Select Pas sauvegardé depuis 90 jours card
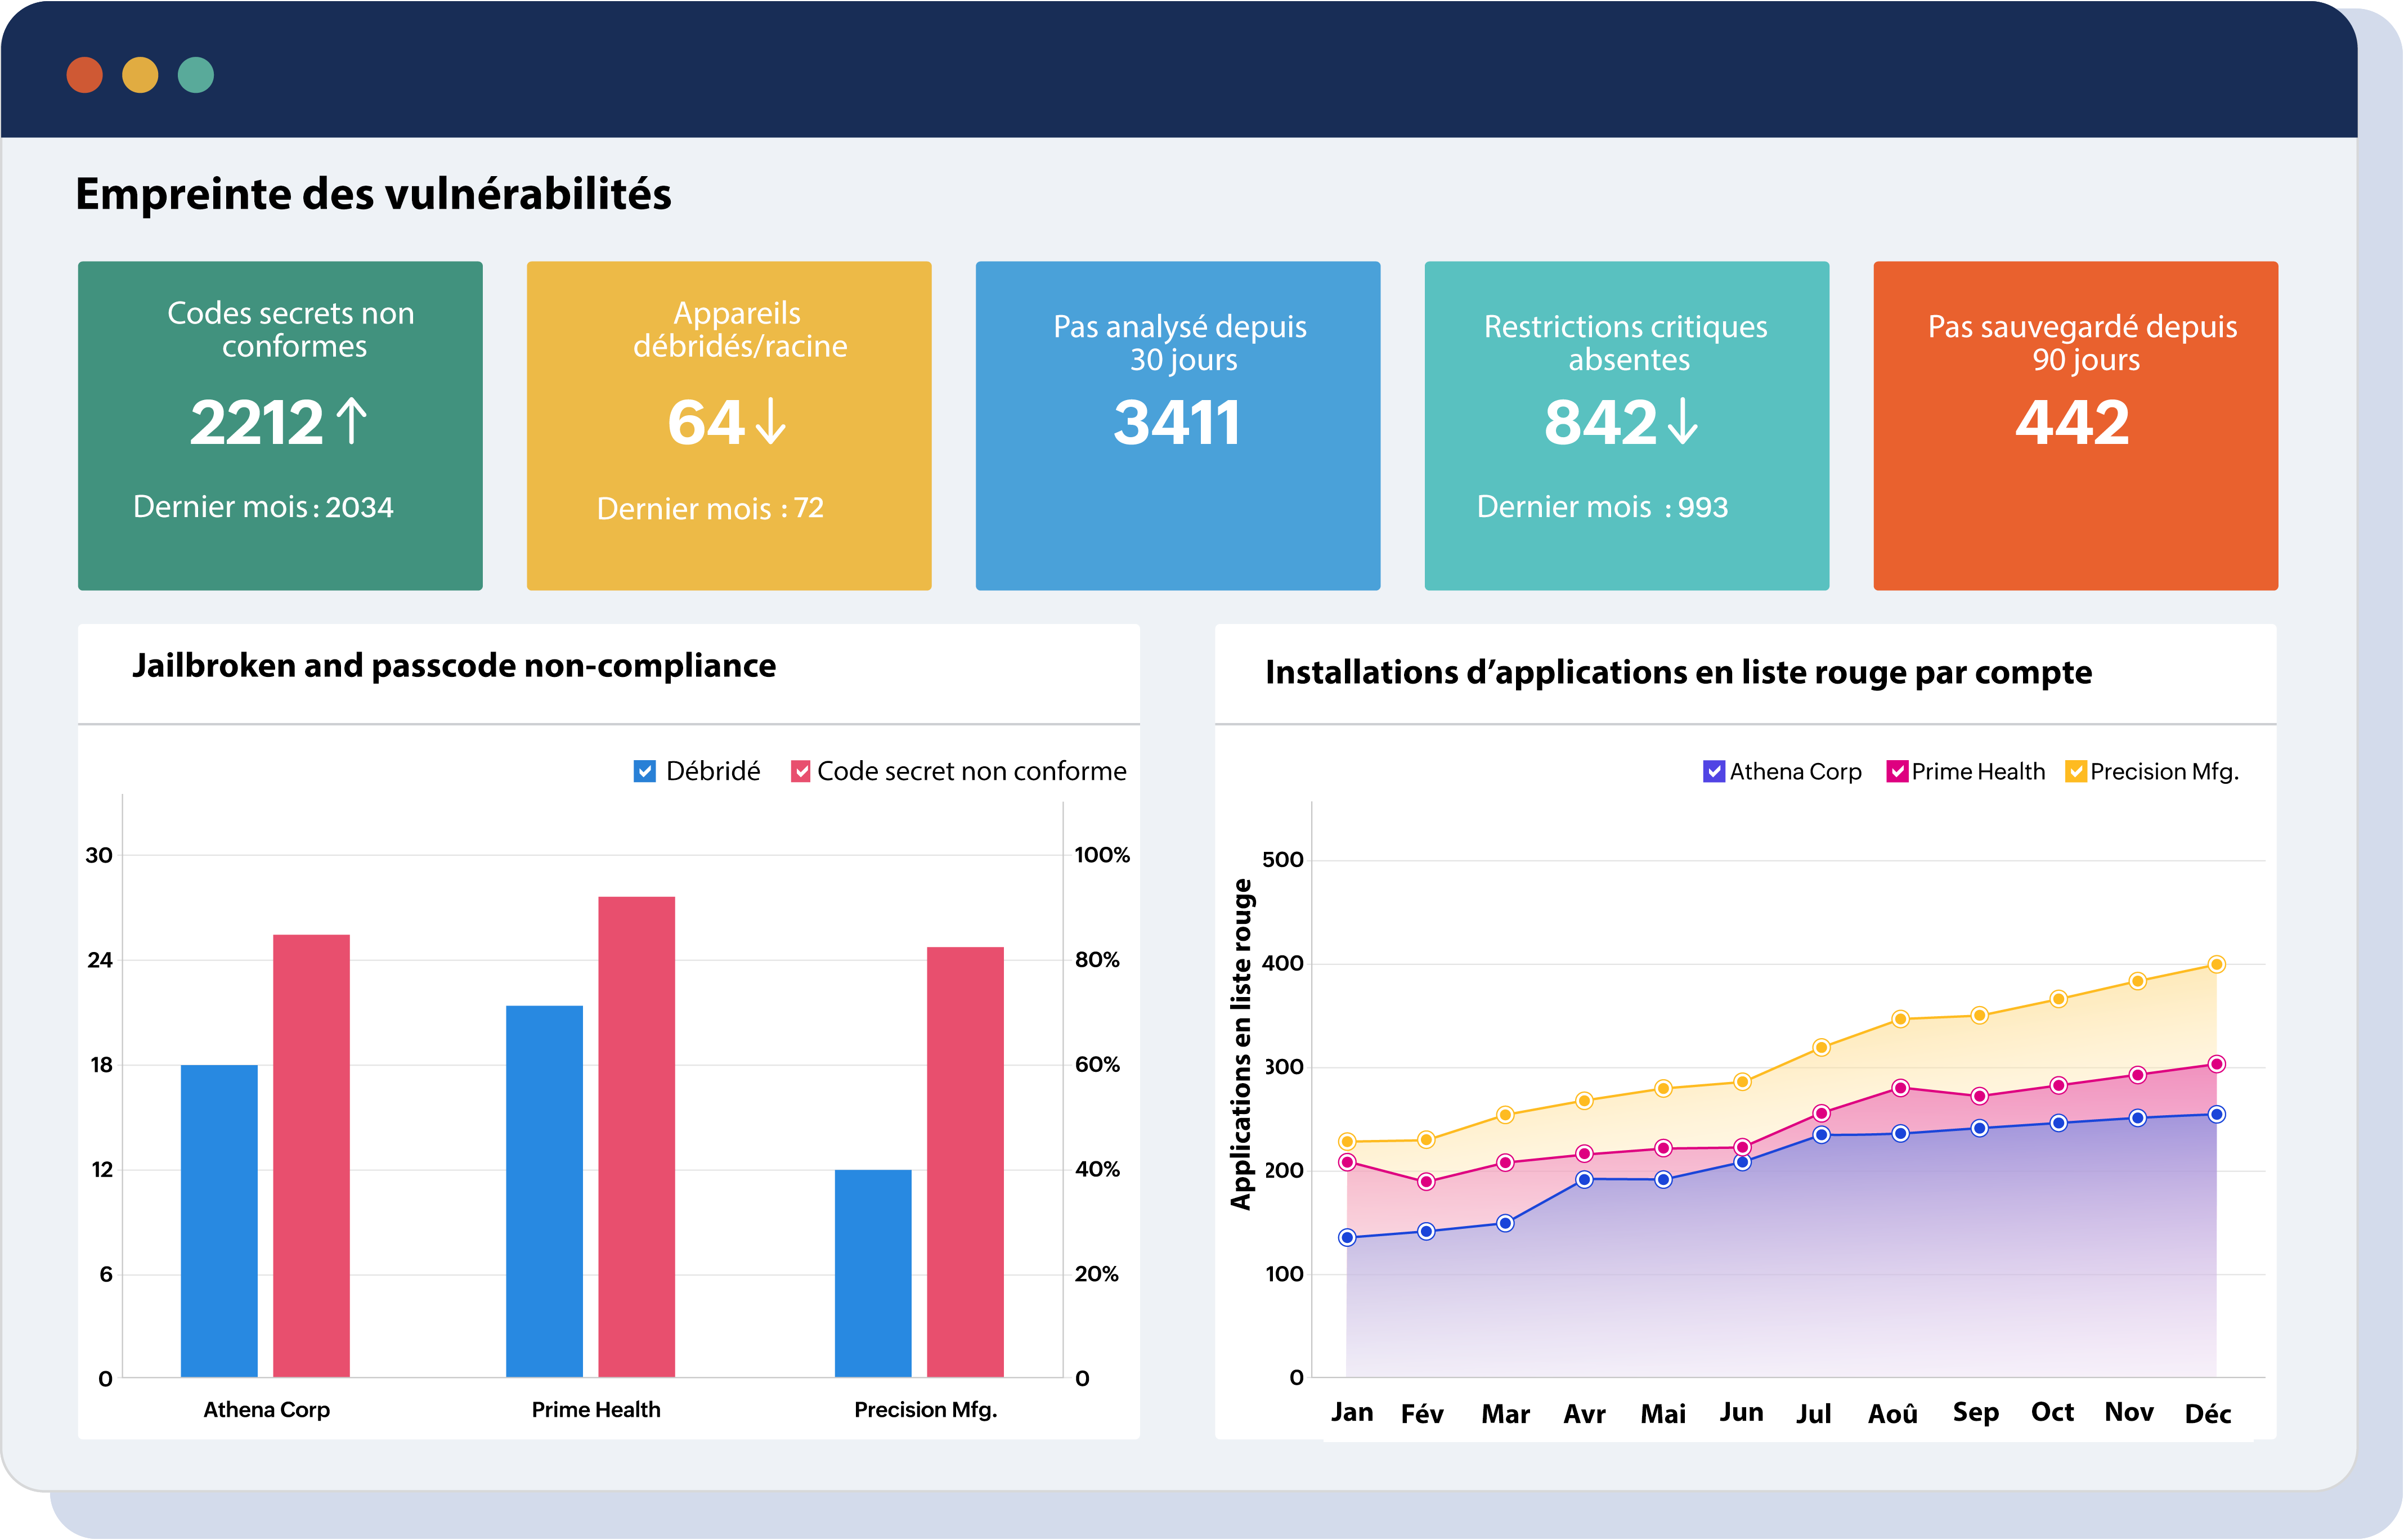Viewport: 2404px width, 1540px height. click(2076, 425)
